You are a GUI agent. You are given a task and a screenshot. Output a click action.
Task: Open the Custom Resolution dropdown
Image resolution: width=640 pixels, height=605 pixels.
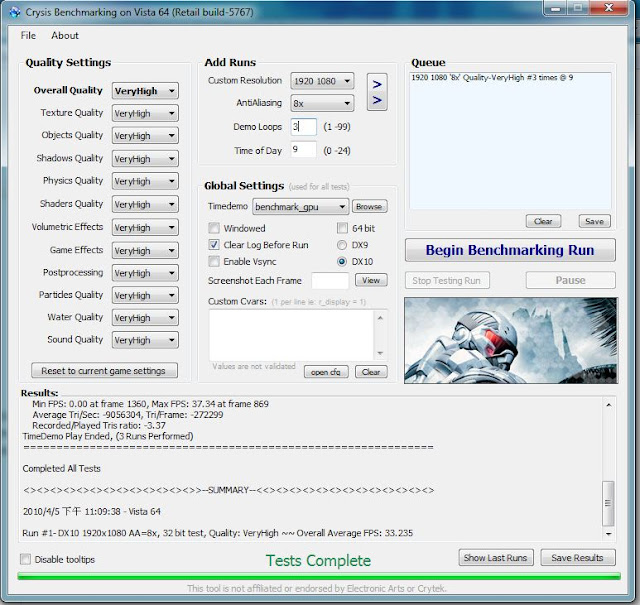pyautogui.click(x=322, y=81)
